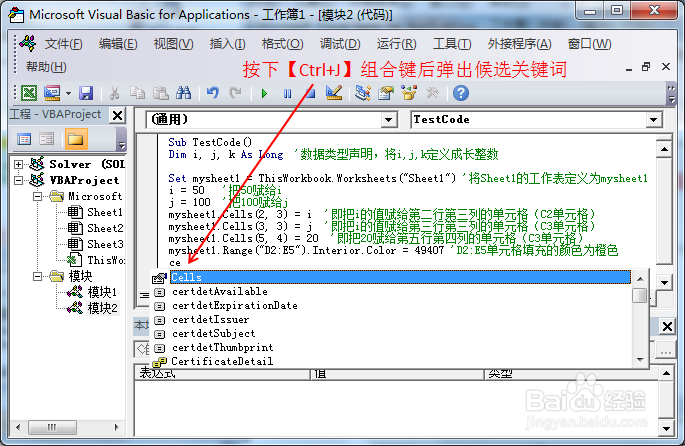Open the Project Explorer toolbar icon
The height and width of the screenshot is (446, 685).
click(x=363, y=93)
